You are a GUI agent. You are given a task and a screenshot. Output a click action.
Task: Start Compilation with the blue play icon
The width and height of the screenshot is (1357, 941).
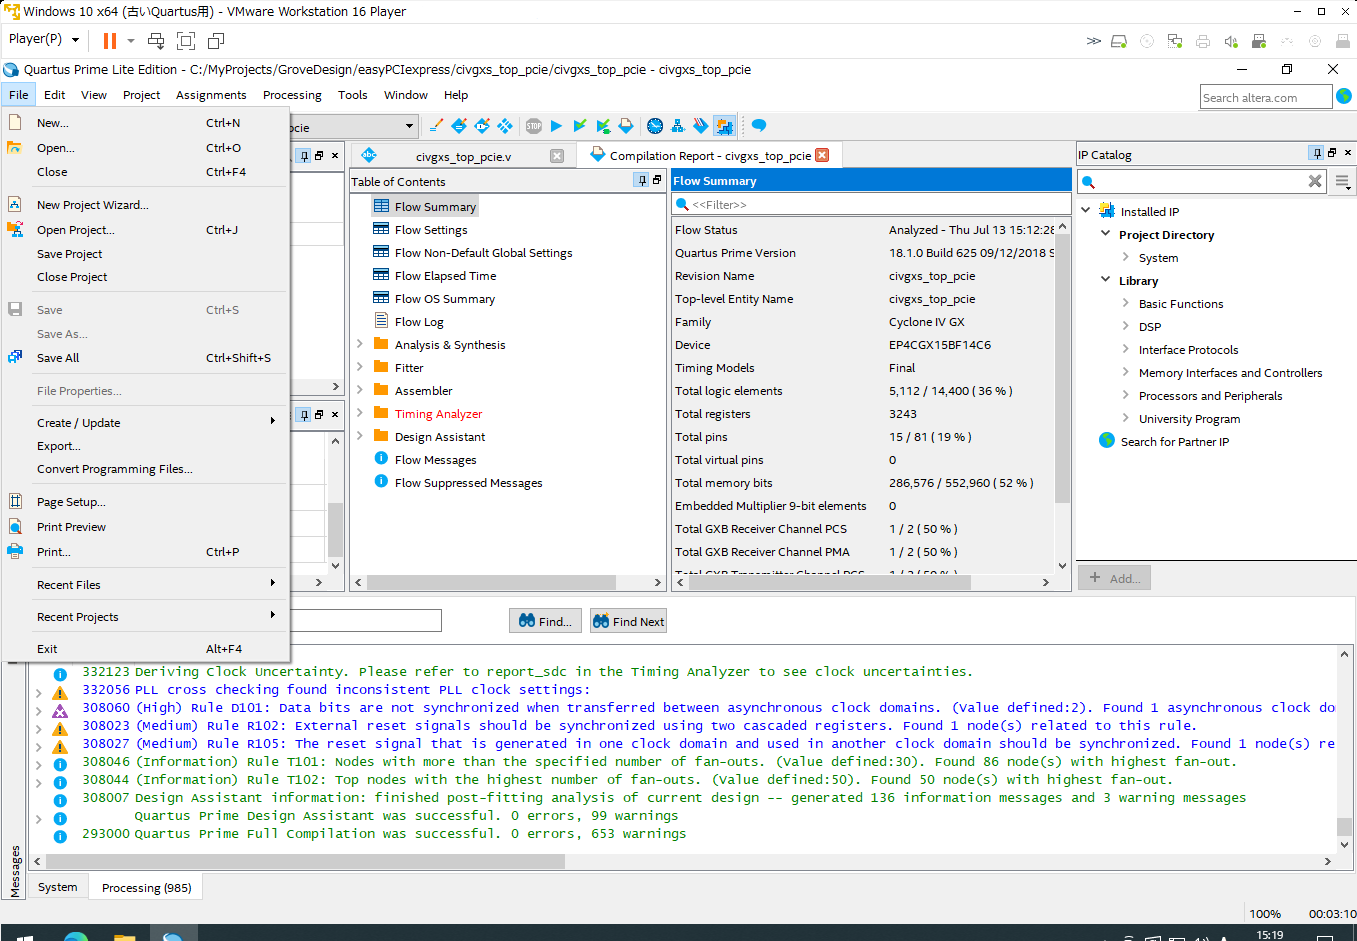point(556,126)
